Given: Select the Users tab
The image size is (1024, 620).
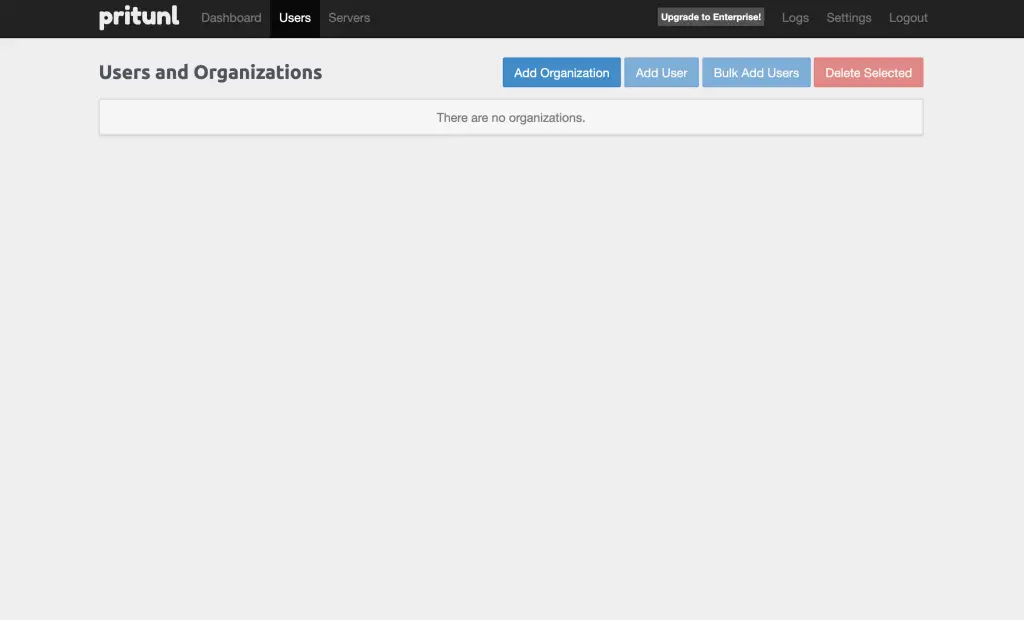Looking at the screenshot, I should tap(294, 17).
